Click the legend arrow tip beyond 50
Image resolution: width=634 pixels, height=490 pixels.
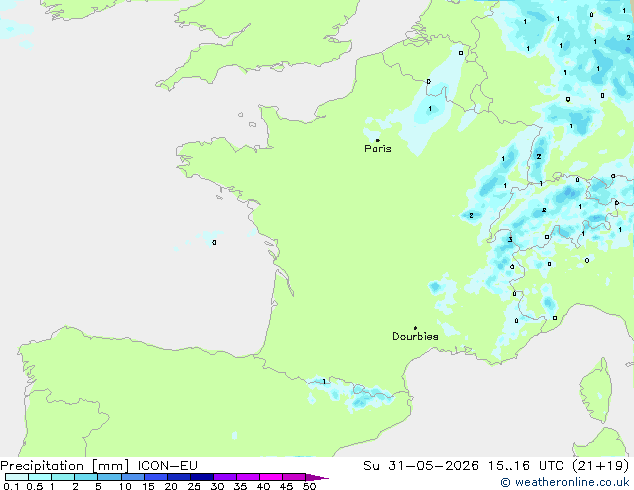point(317,477)
